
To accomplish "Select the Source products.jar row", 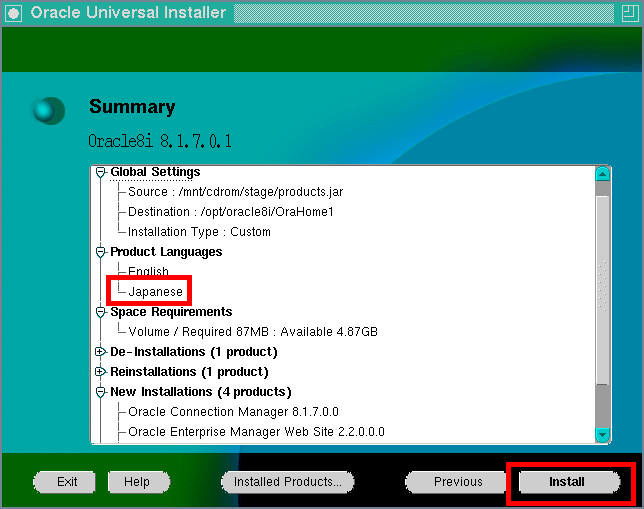I will click(x=235, y=192).
